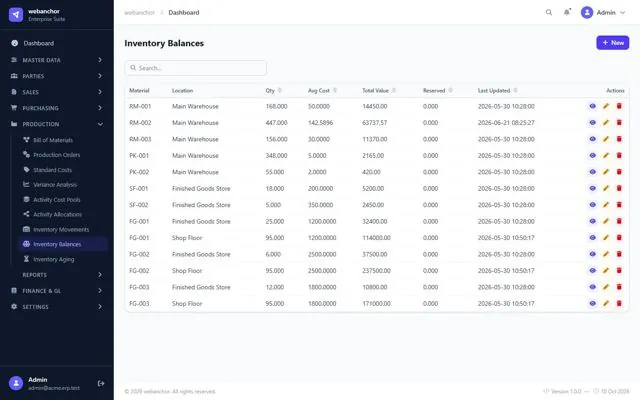Open Inventory Aging page
The height and width of the screenshot is (400, 640).
tap(63, 259)
